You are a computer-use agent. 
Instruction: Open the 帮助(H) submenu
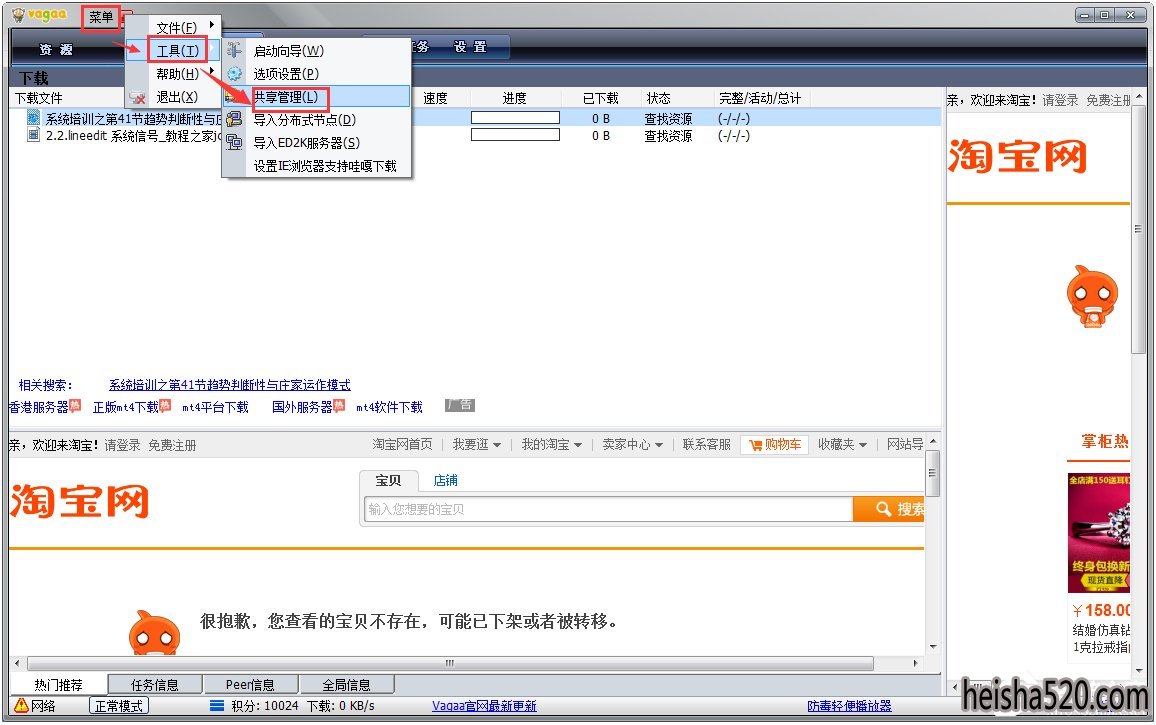coord(177,74)
